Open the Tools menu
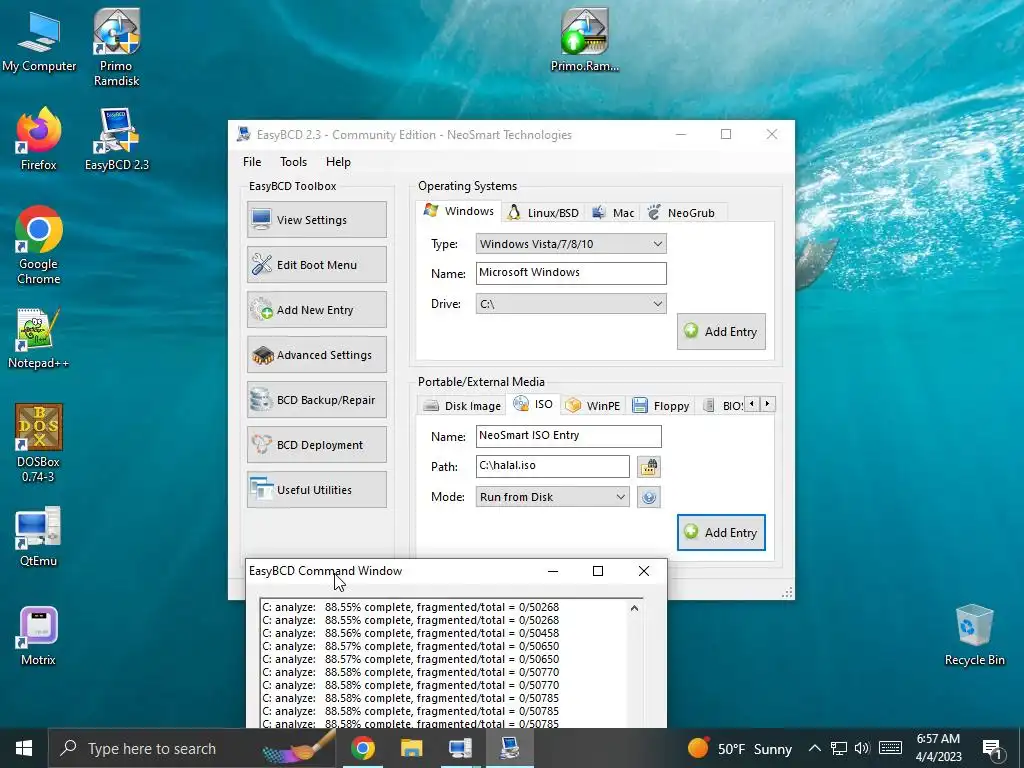 coord(293,162)
